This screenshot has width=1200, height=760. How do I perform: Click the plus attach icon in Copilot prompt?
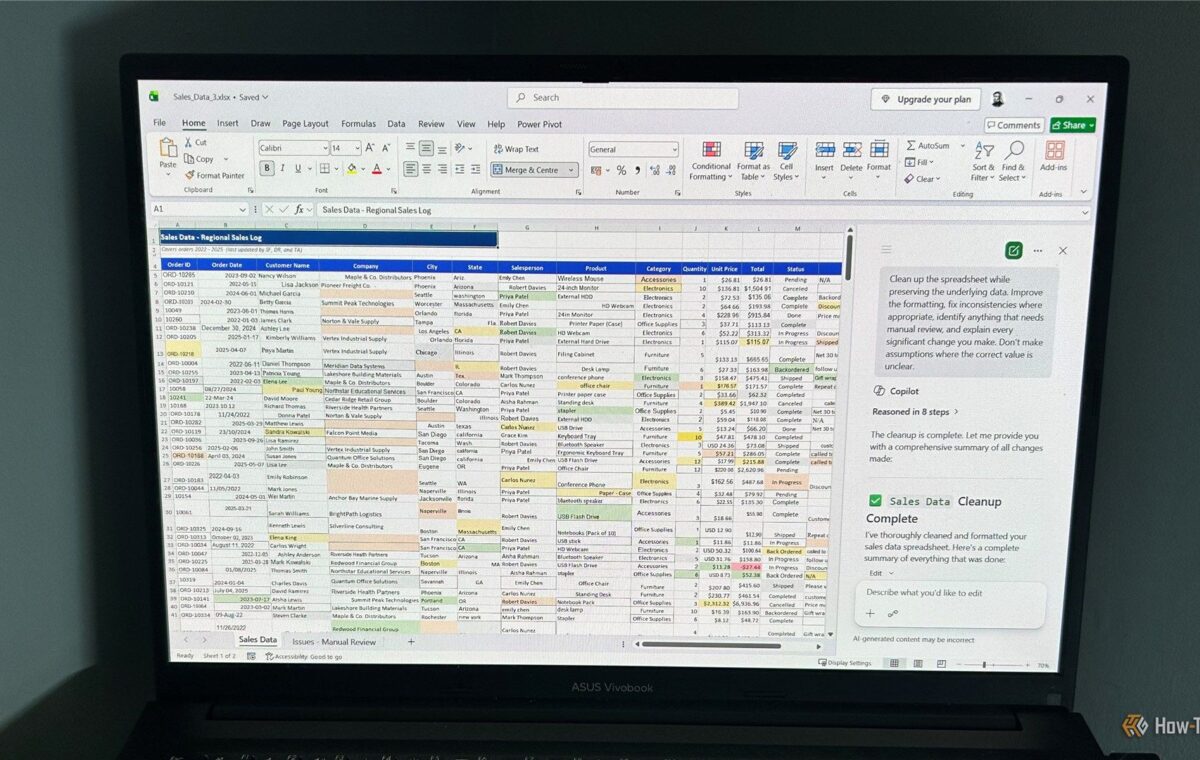870,613
